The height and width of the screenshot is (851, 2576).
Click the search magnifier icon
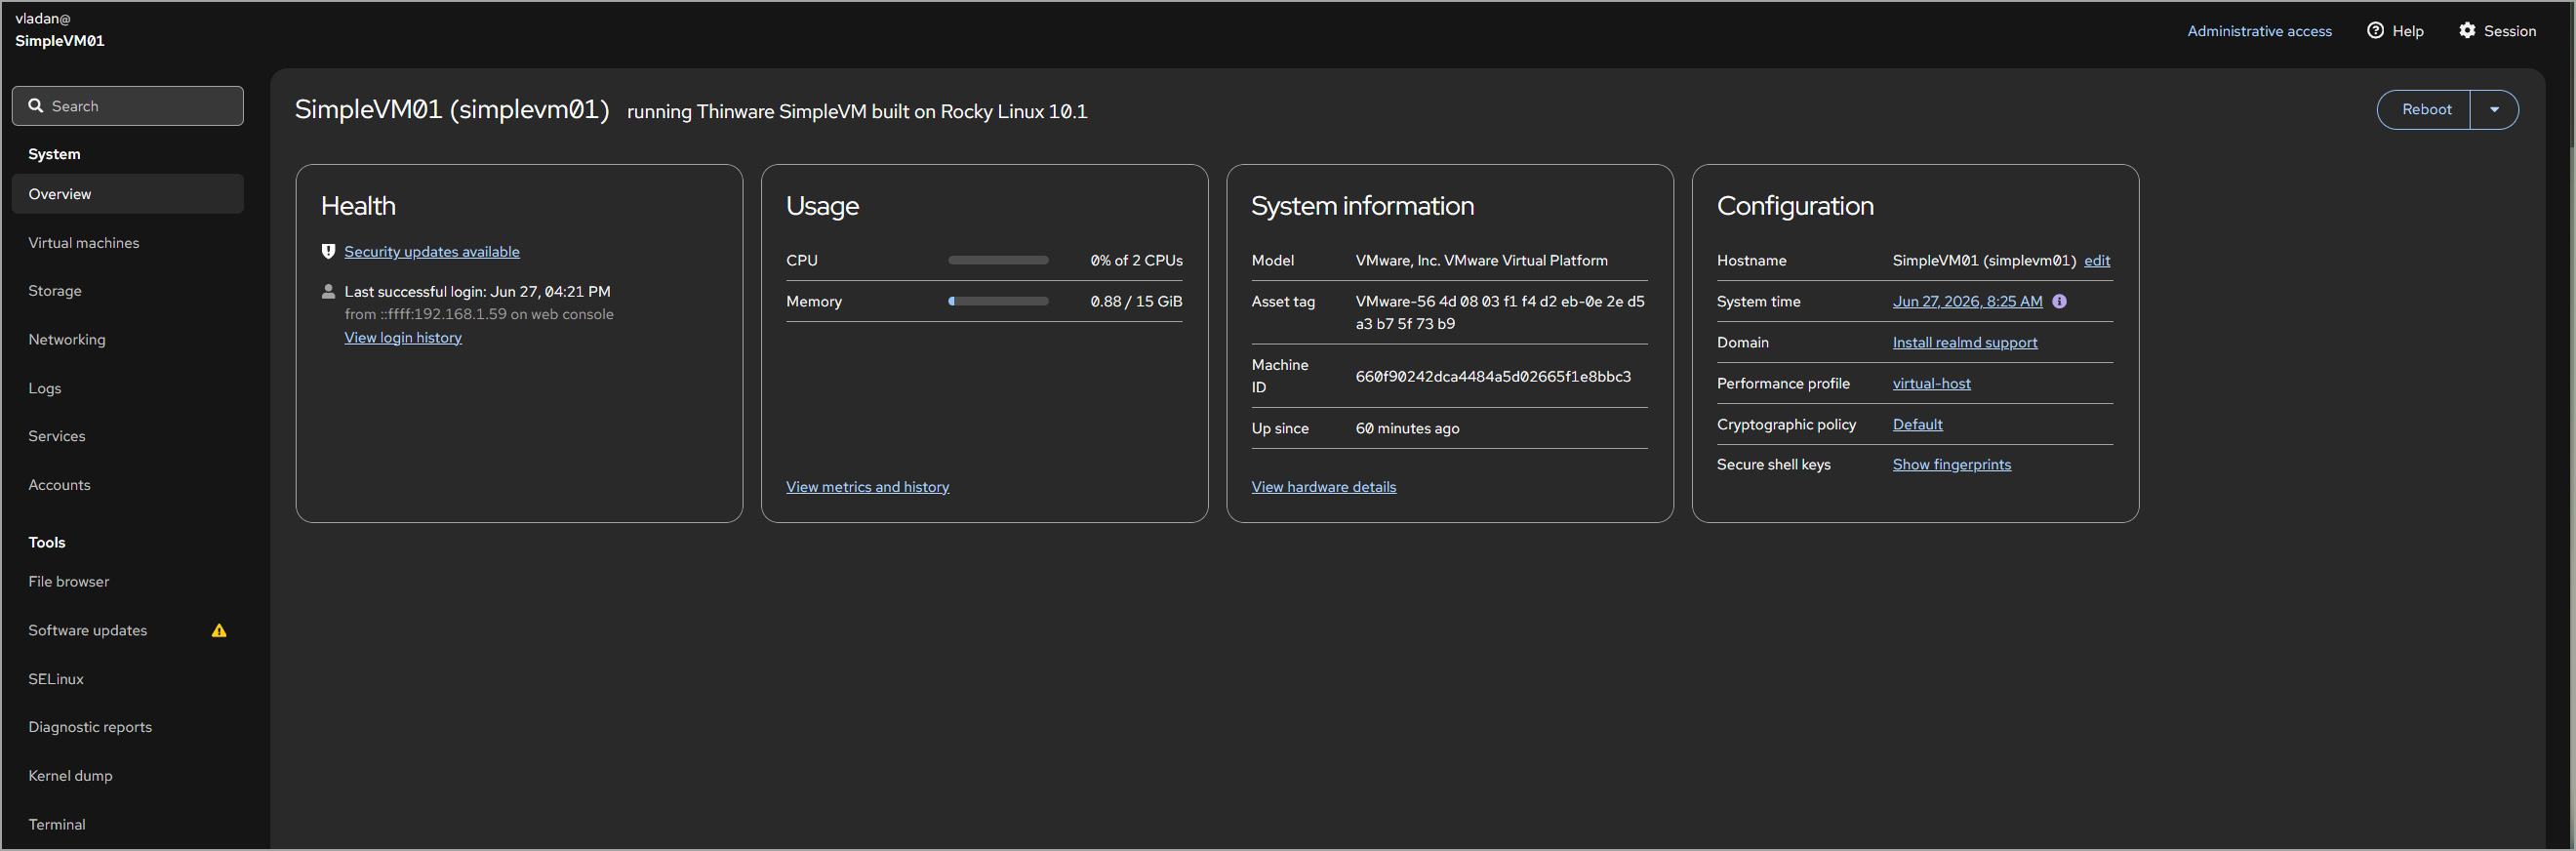click(x=35, y=106)
